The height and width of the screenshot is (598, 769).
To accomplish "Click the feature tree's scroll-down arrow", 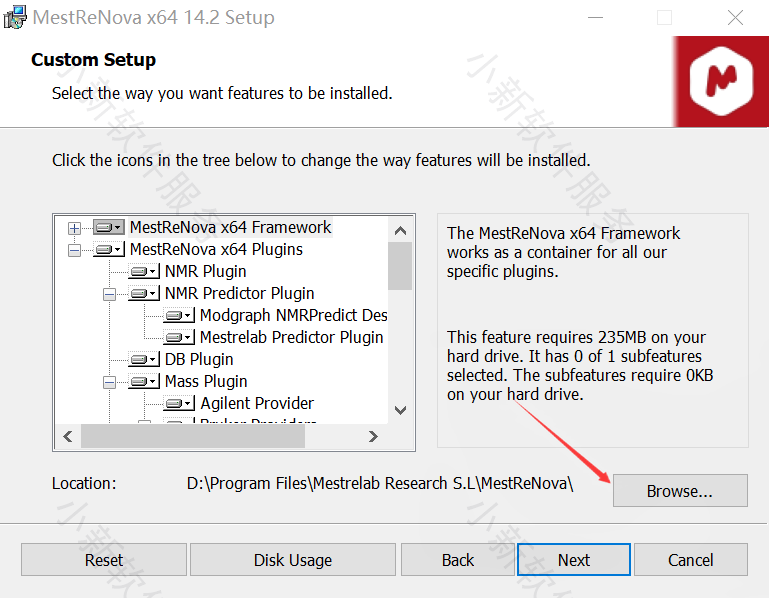I will coord(400,410).
